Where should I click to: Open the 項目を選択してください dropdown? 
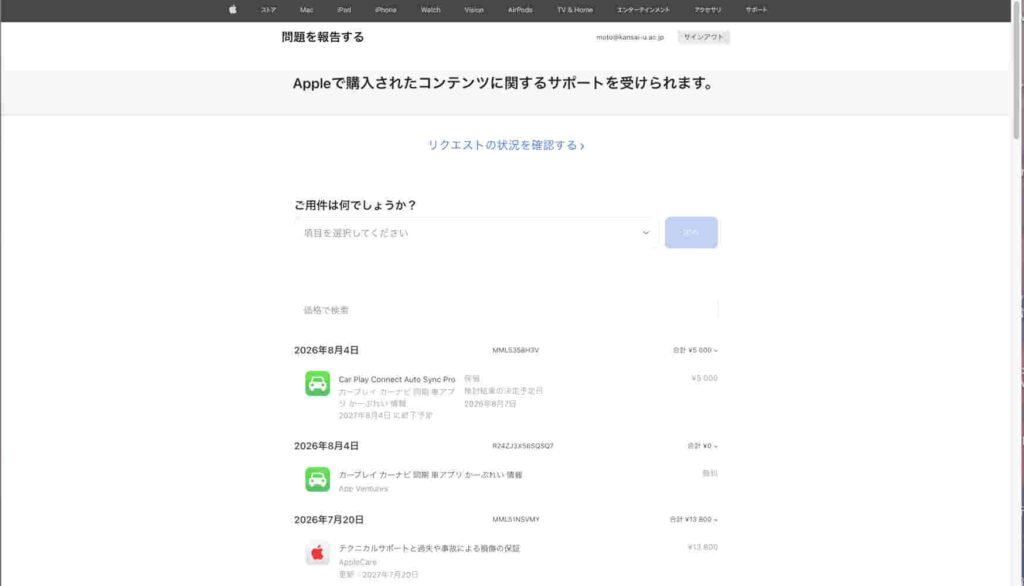475,233
